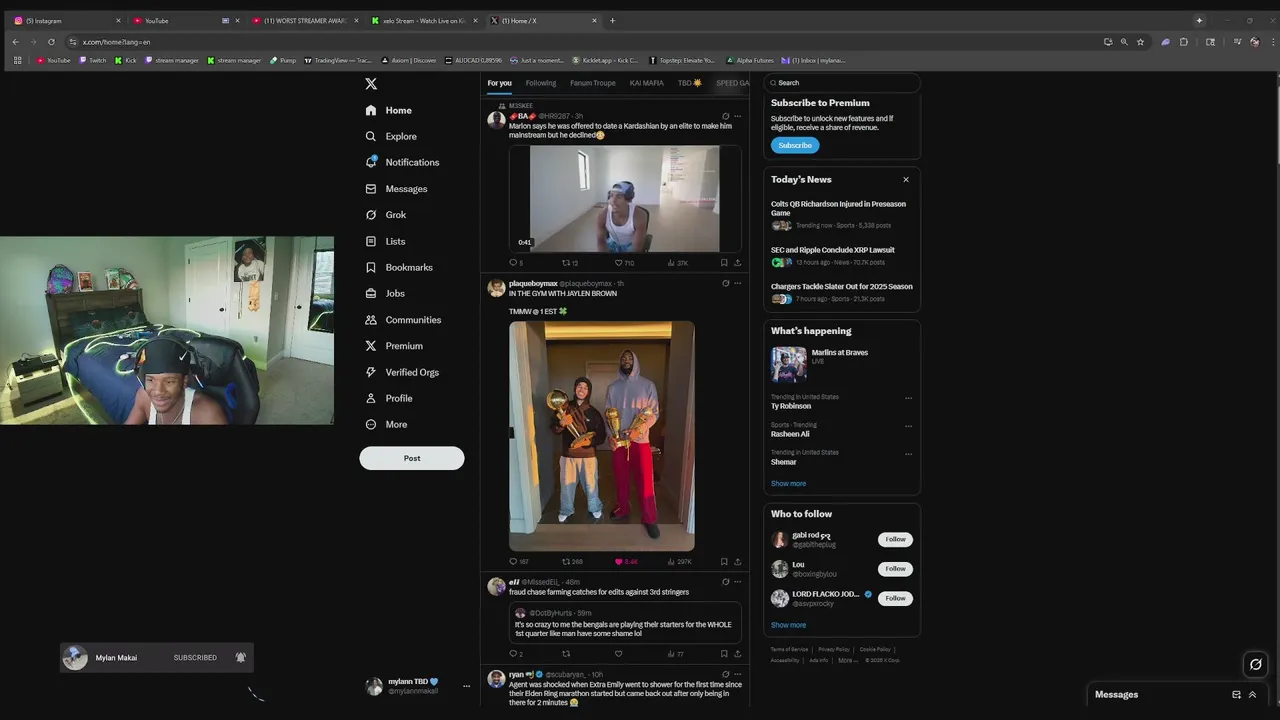Play the Marlon video in HR9287's post

[x=625, y=199]
